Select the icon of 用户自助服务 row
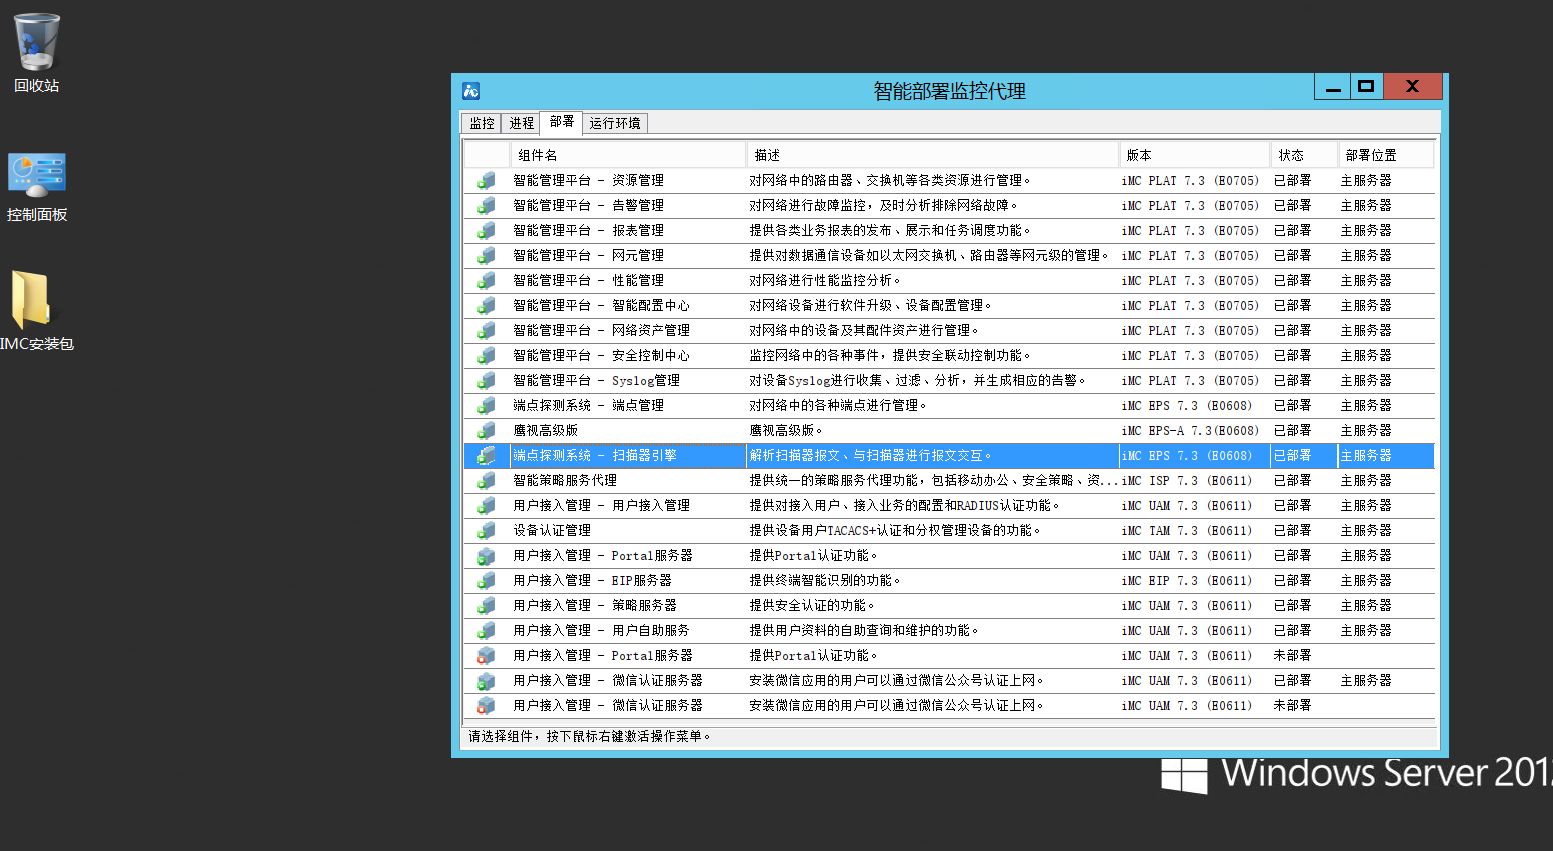 click(486, 631)
